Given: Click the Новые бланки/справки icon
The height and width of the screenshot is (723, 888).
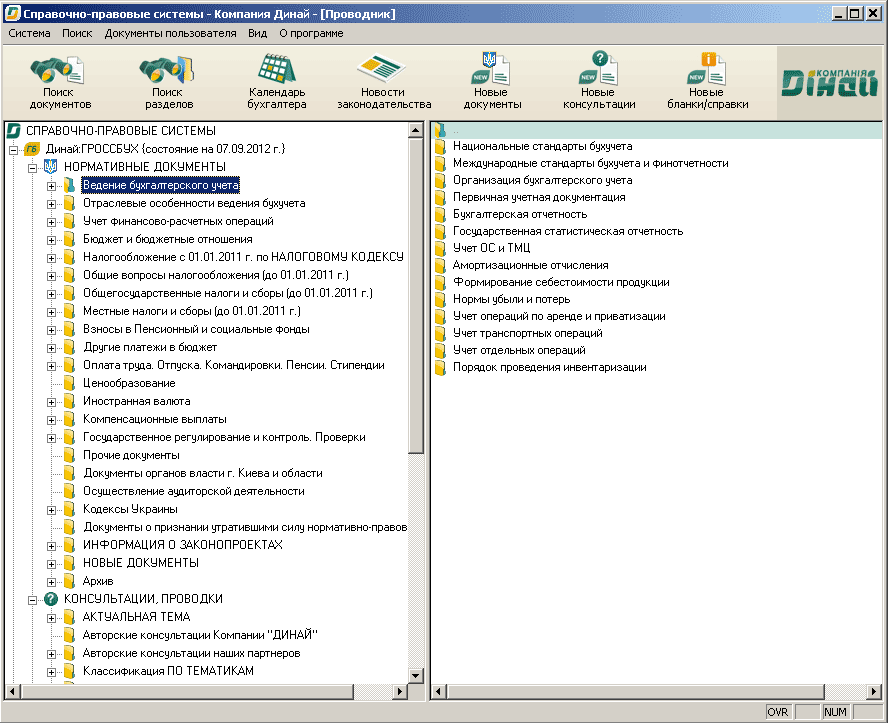Looking at the screenshot, I should [x=707, y=70].
